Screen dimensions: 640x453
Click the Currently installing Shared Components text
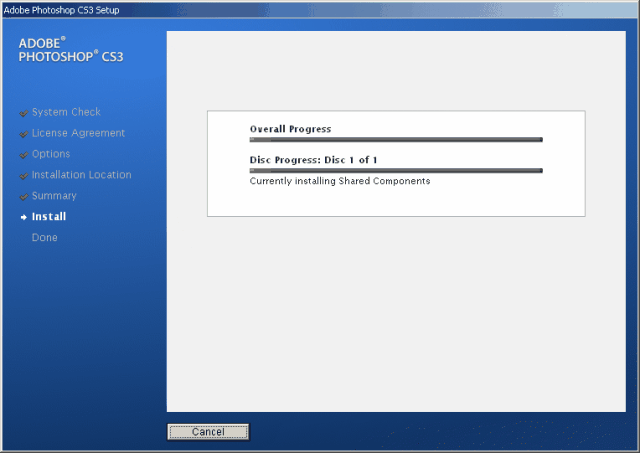point(340,181)
